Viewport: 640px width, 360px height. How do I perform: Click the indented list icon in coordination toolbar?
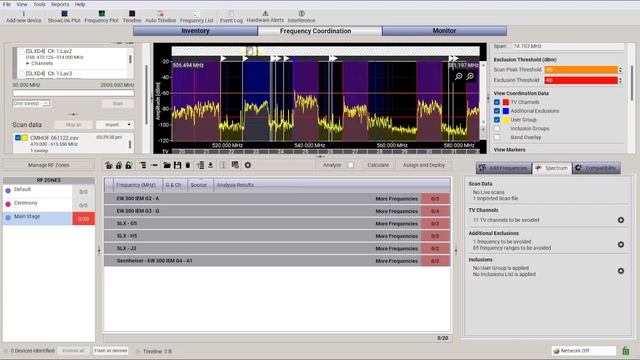143,165
